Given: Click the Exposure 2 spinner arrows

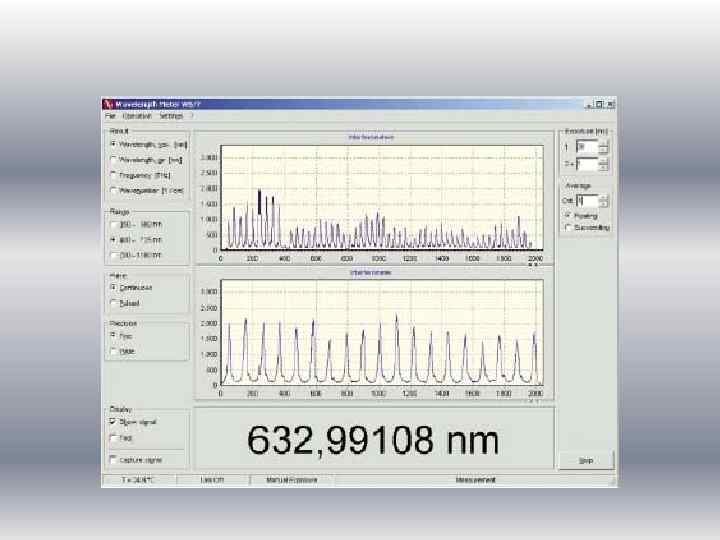Looking at the screenshot, I should [603, 163].
